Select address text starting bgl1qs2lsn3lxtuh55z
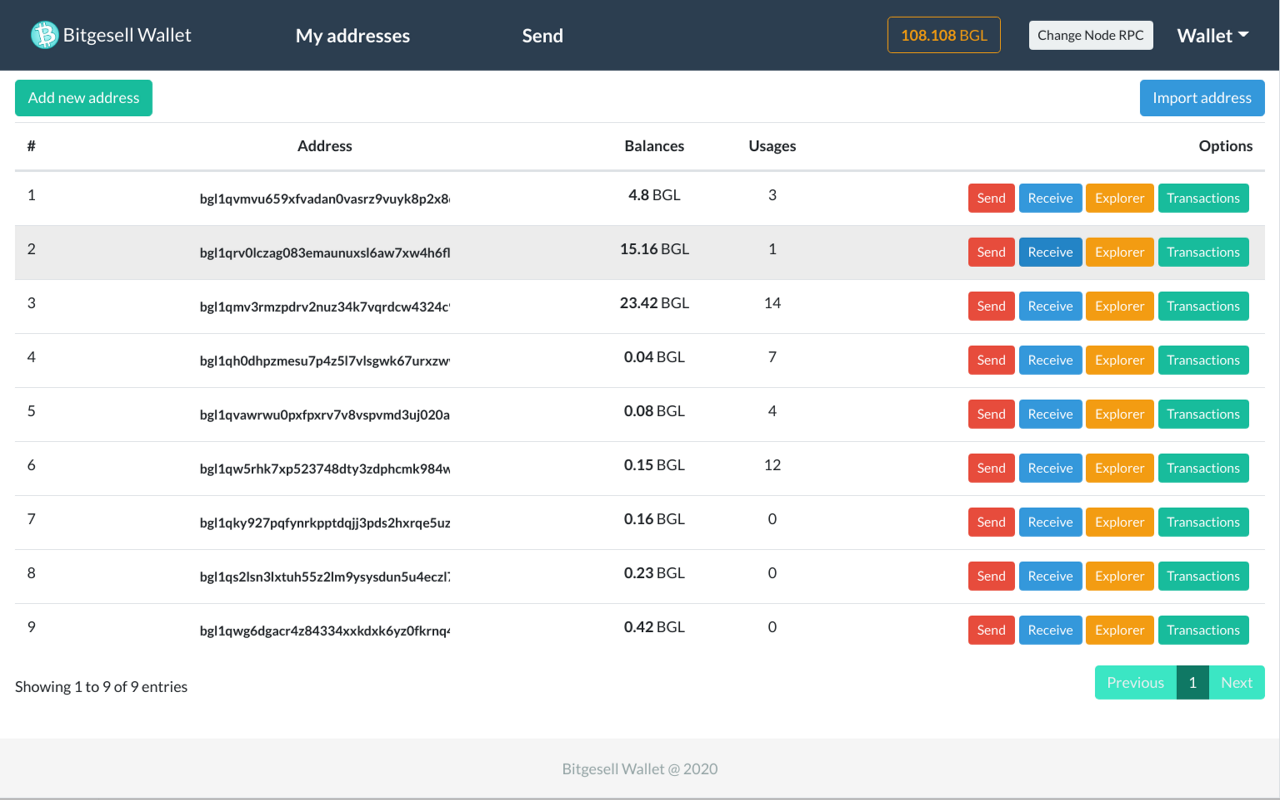The width and height of the screenshot is (1280, 800). click(x=325, y=577)
